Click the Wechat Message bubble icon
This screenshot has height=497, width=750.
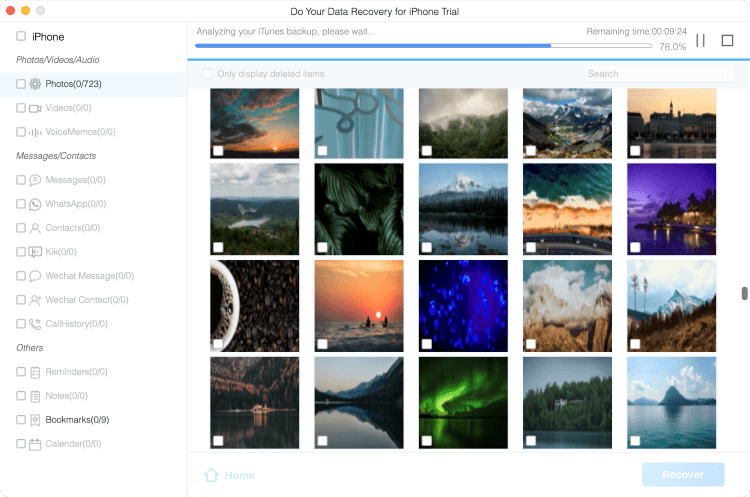(x=35, y=276)
